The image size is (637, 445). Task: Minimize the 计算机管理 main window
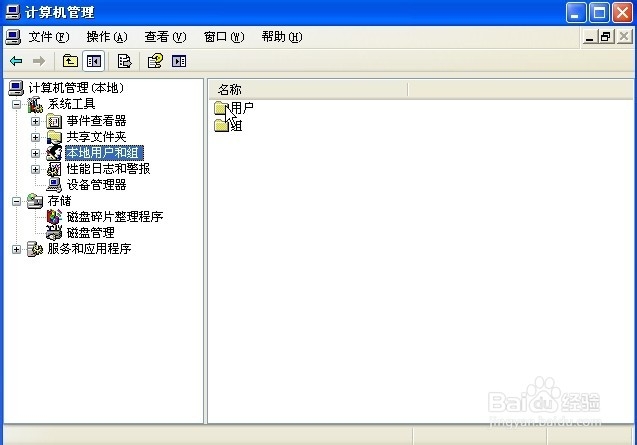(576, 13)
